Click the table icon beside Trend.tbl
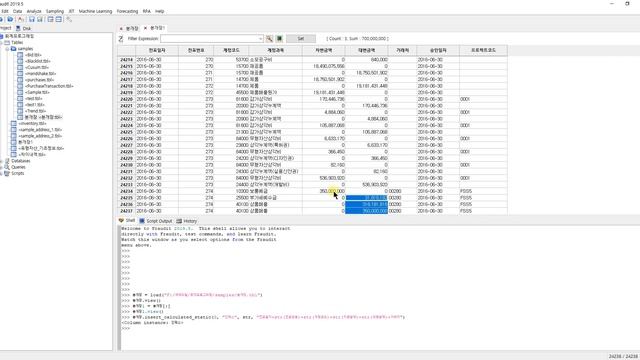Viewport: 640px width, 360px height. 20,111
